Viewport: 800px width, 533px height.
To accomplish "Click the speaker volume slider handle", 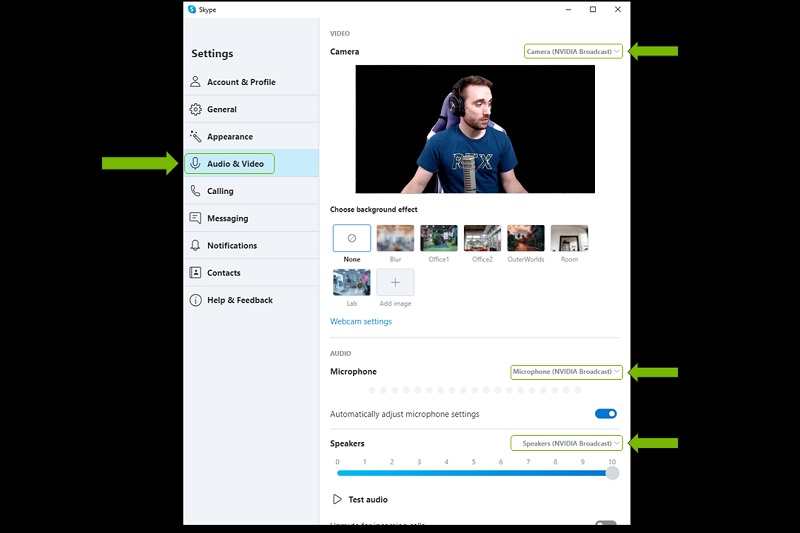I will (612, 473).
